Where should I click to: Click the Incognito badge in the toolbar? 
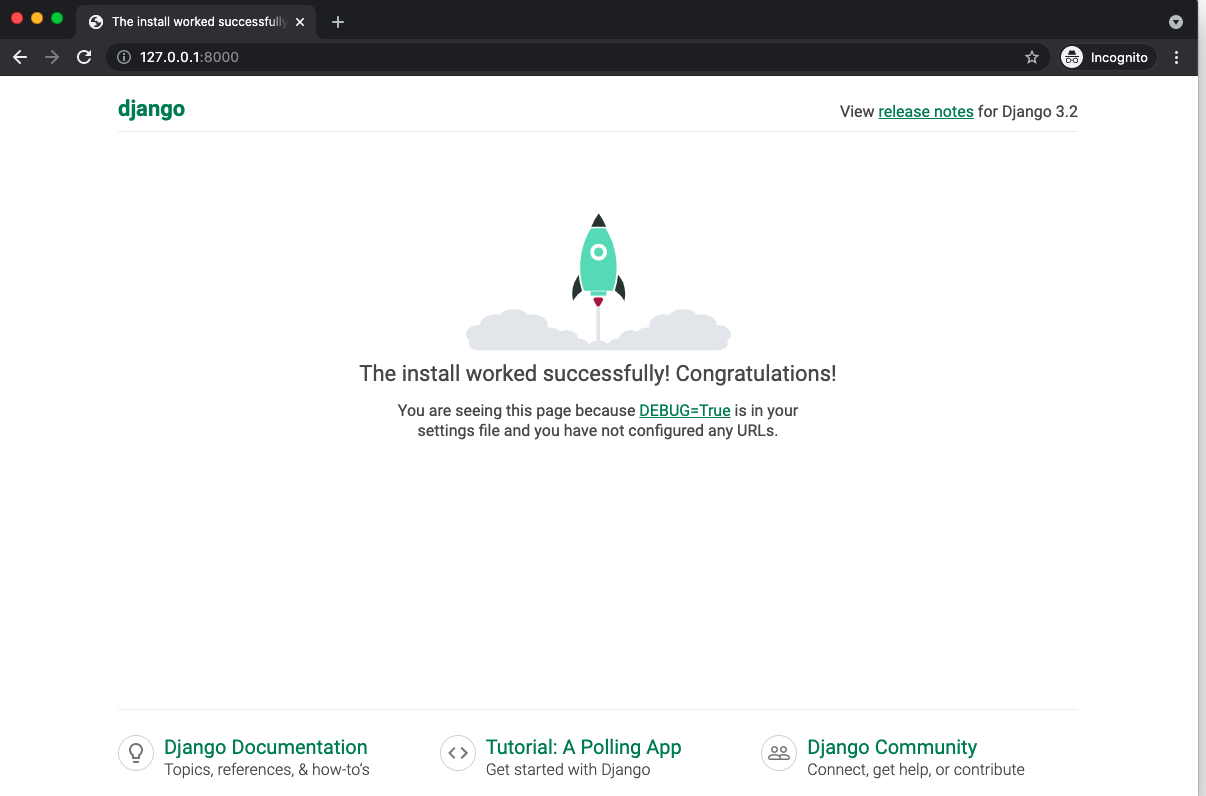1106,57
